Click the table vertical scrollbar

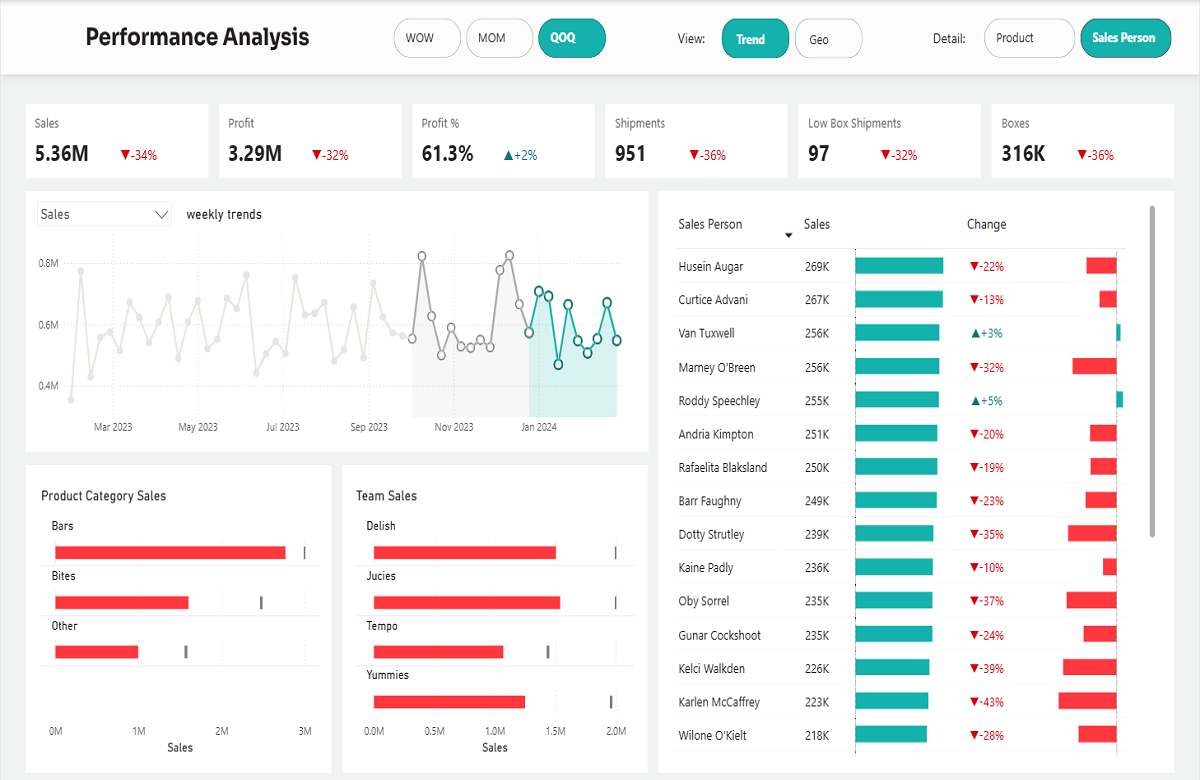coord(1153,370)
